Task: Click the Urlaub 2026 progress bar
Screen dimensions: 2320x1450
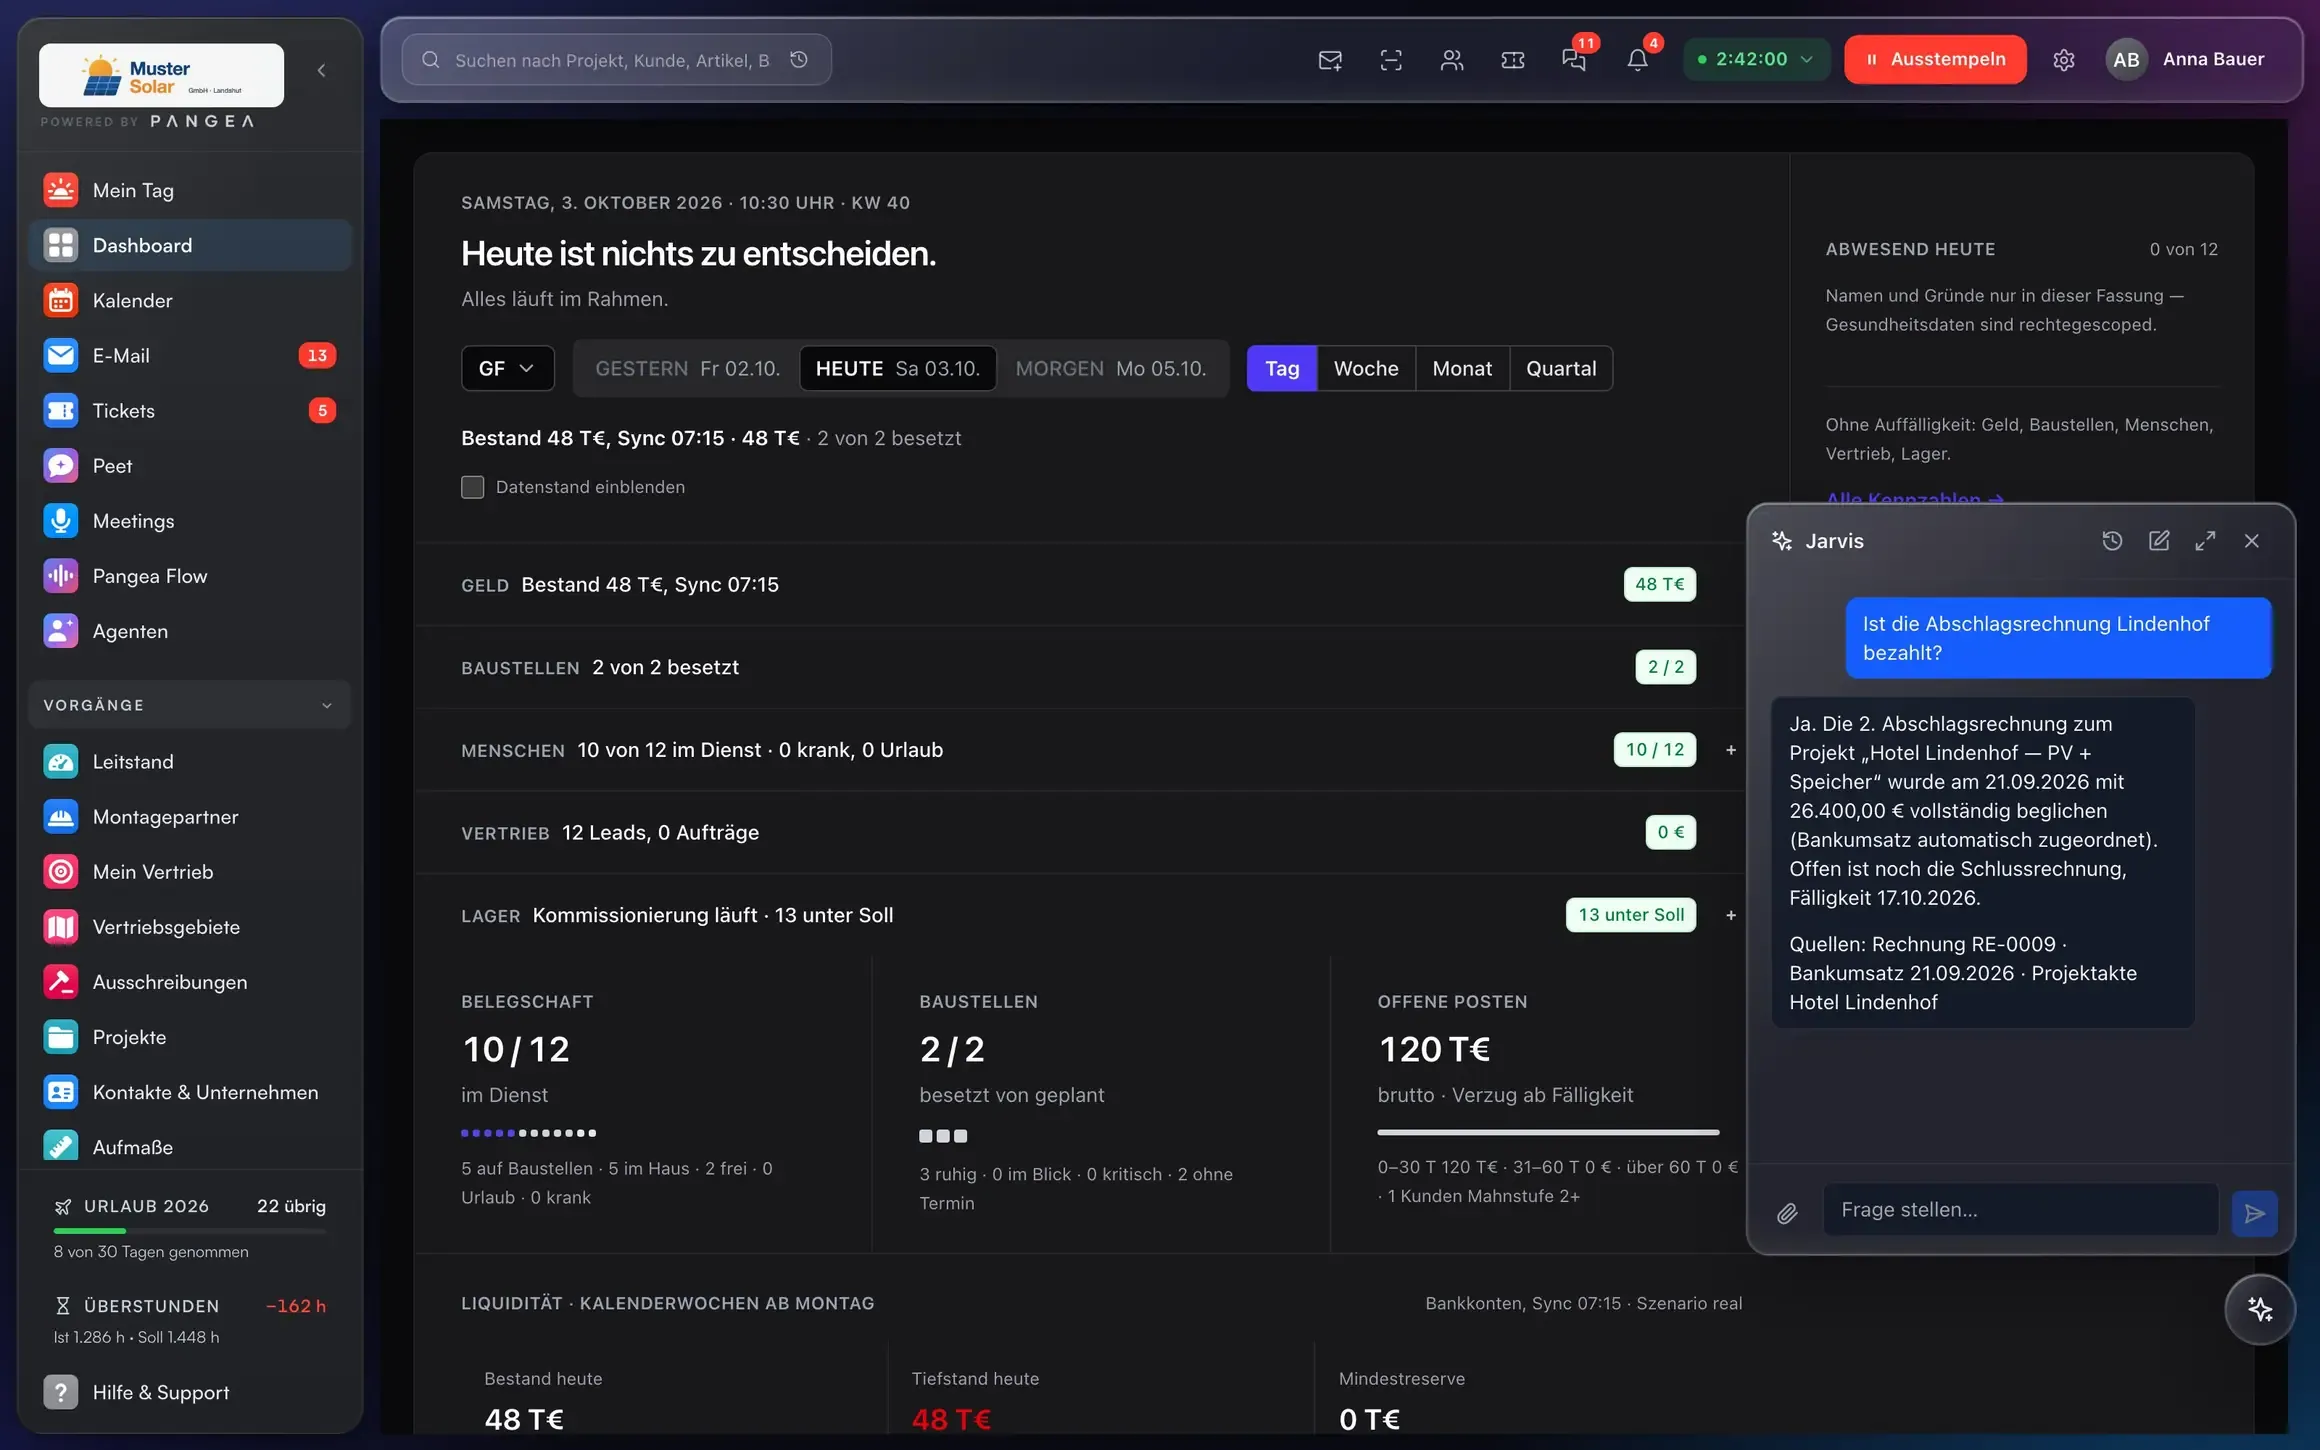Action: point(190,1230)
